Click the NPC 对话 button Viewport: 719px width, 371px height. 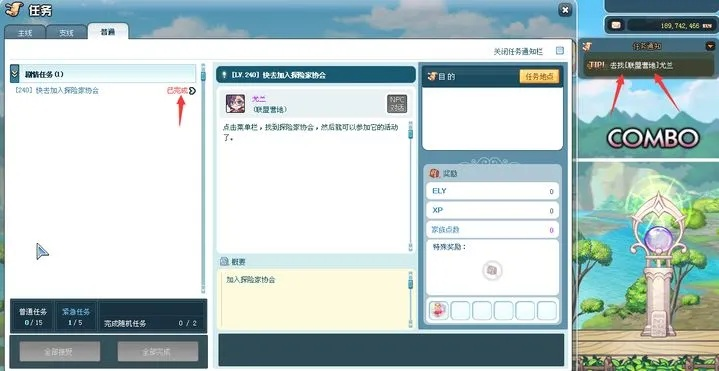397,104
